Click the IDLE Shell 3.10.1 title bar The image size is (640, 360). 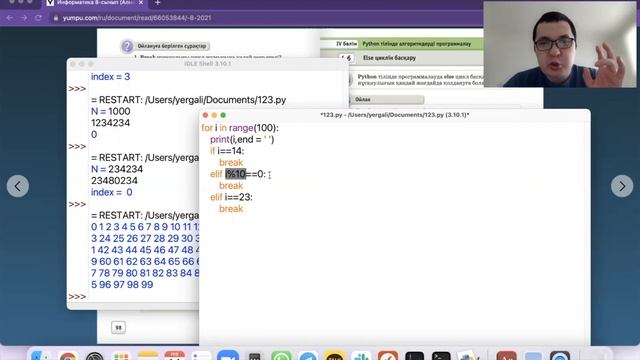208,64
